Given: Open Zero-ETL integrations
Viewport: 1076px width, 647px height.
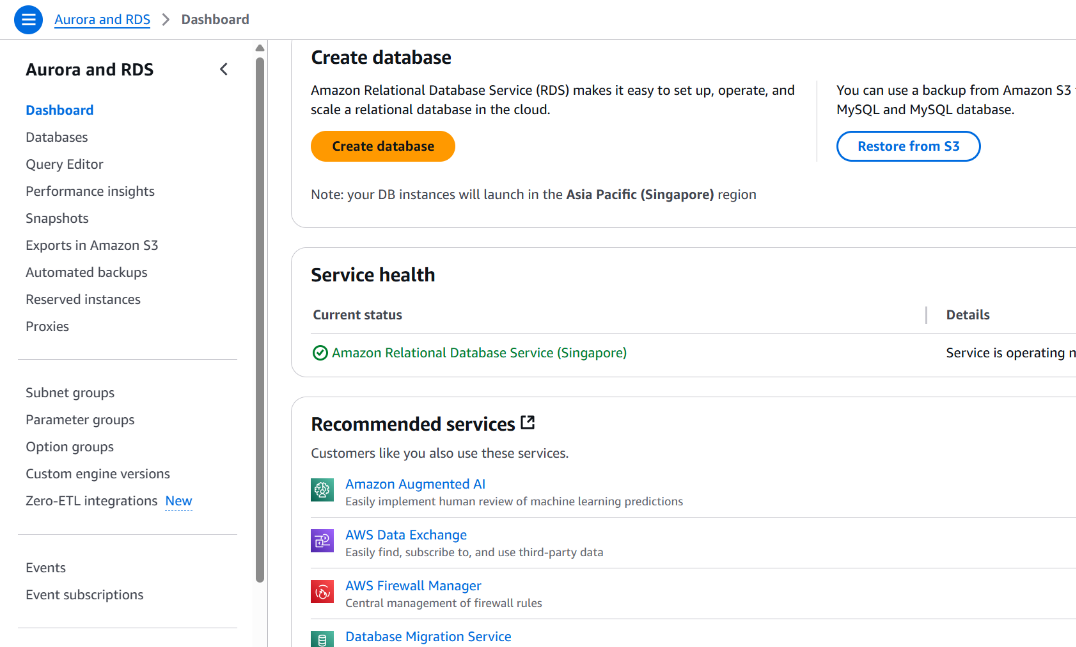Looking at the screenshot, I should coord(91,501).
